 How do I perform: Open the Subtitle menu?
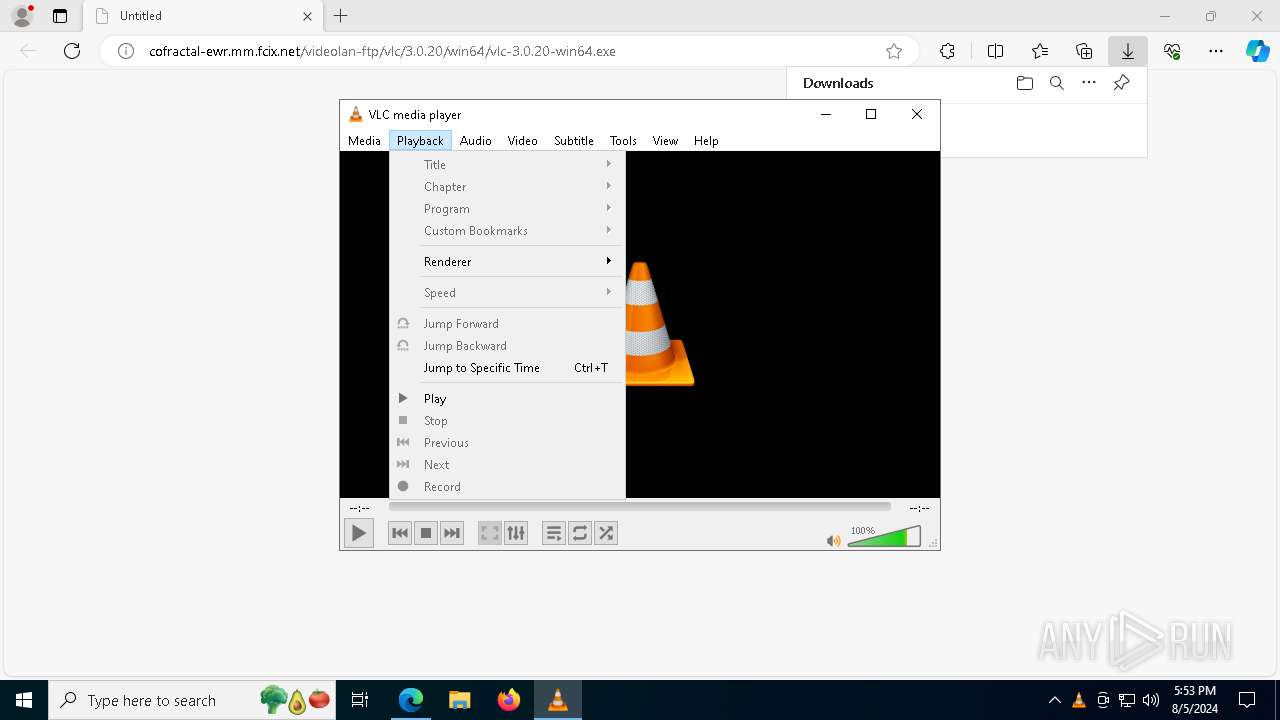pos(574,141)
